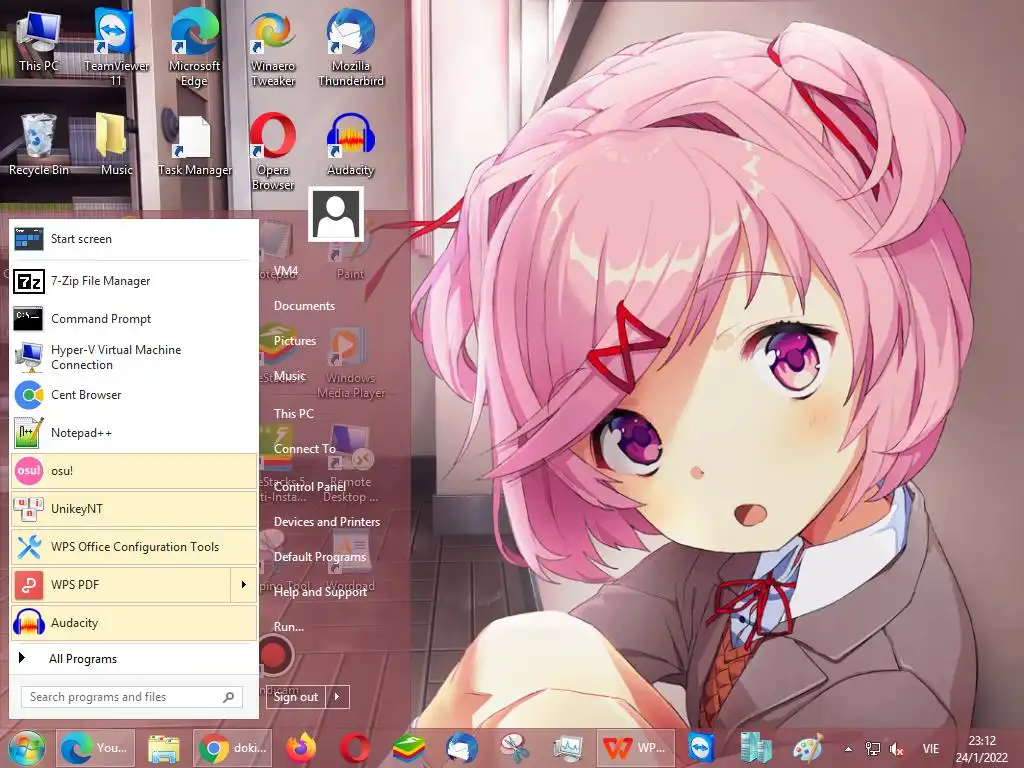
Task: Expand WPS PDF jump list arrow
Action: (x=244, y=584)
